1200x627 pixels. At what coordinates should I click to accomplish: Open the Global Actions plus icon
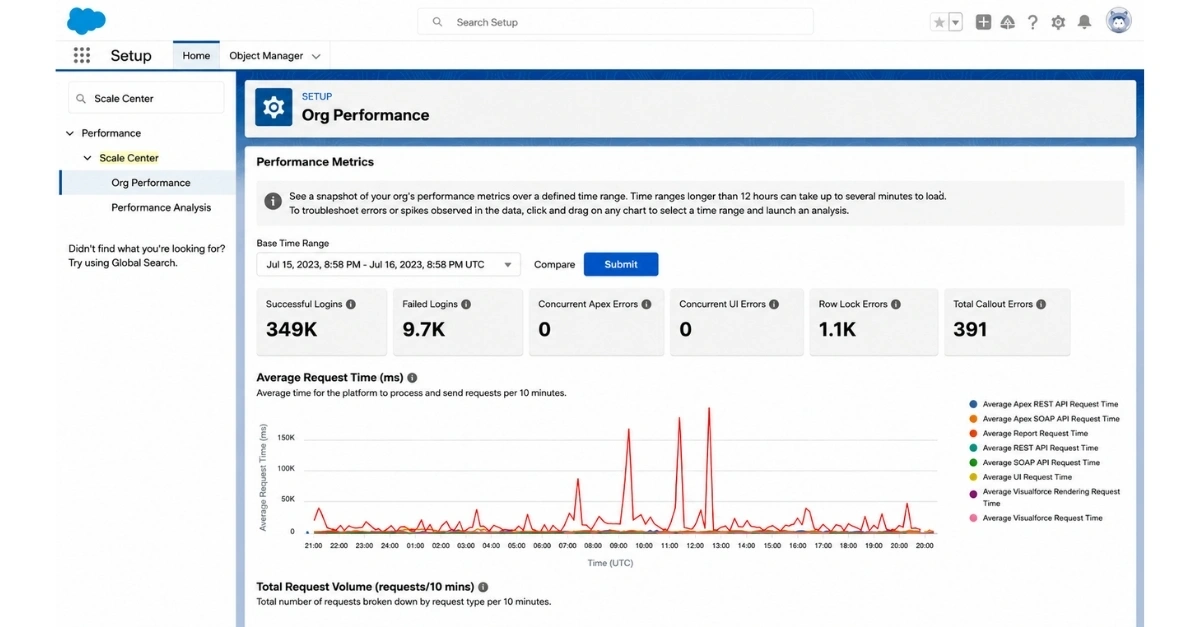pos(984,22)
